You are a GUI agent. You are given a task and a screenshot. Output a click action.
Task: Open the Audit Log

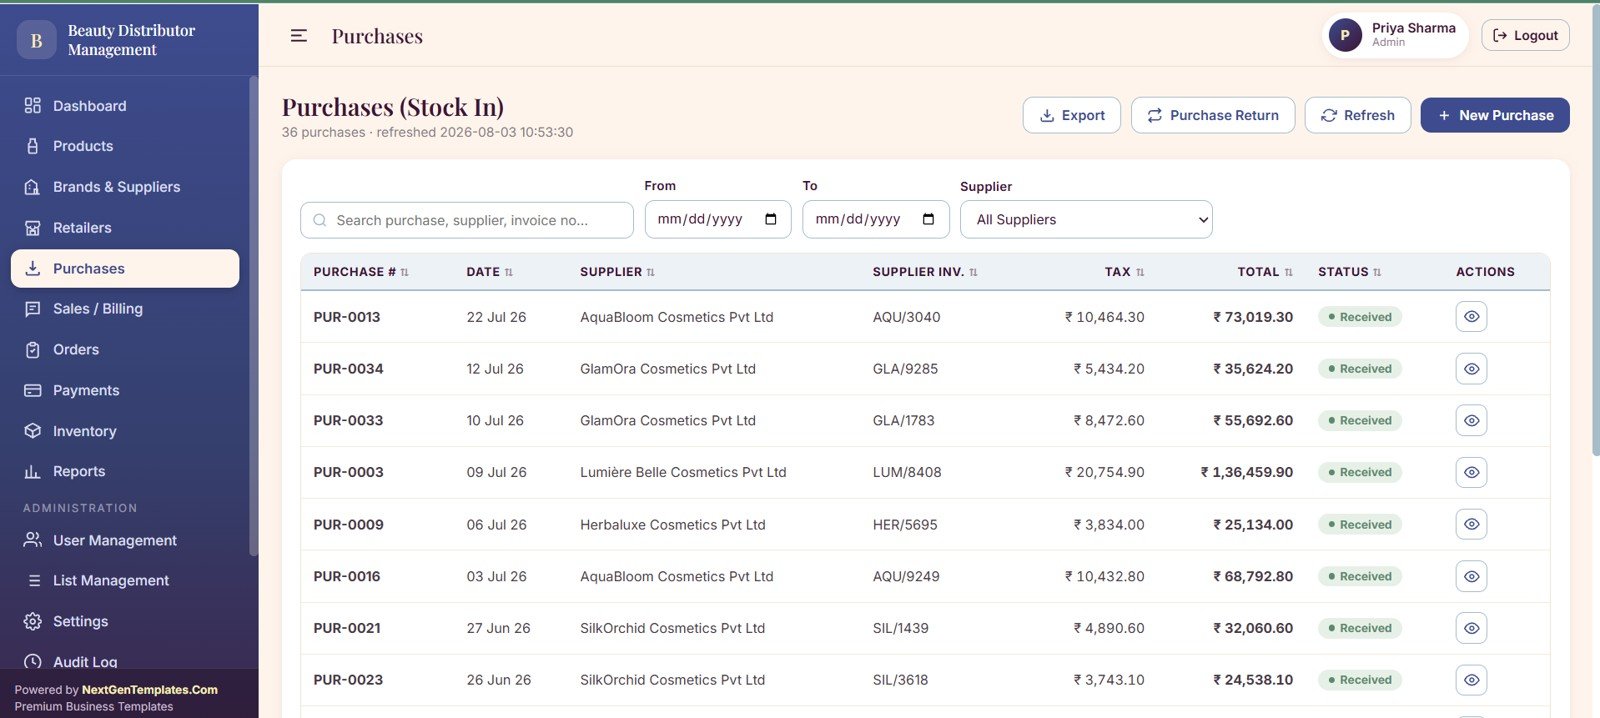coord(125,661)
